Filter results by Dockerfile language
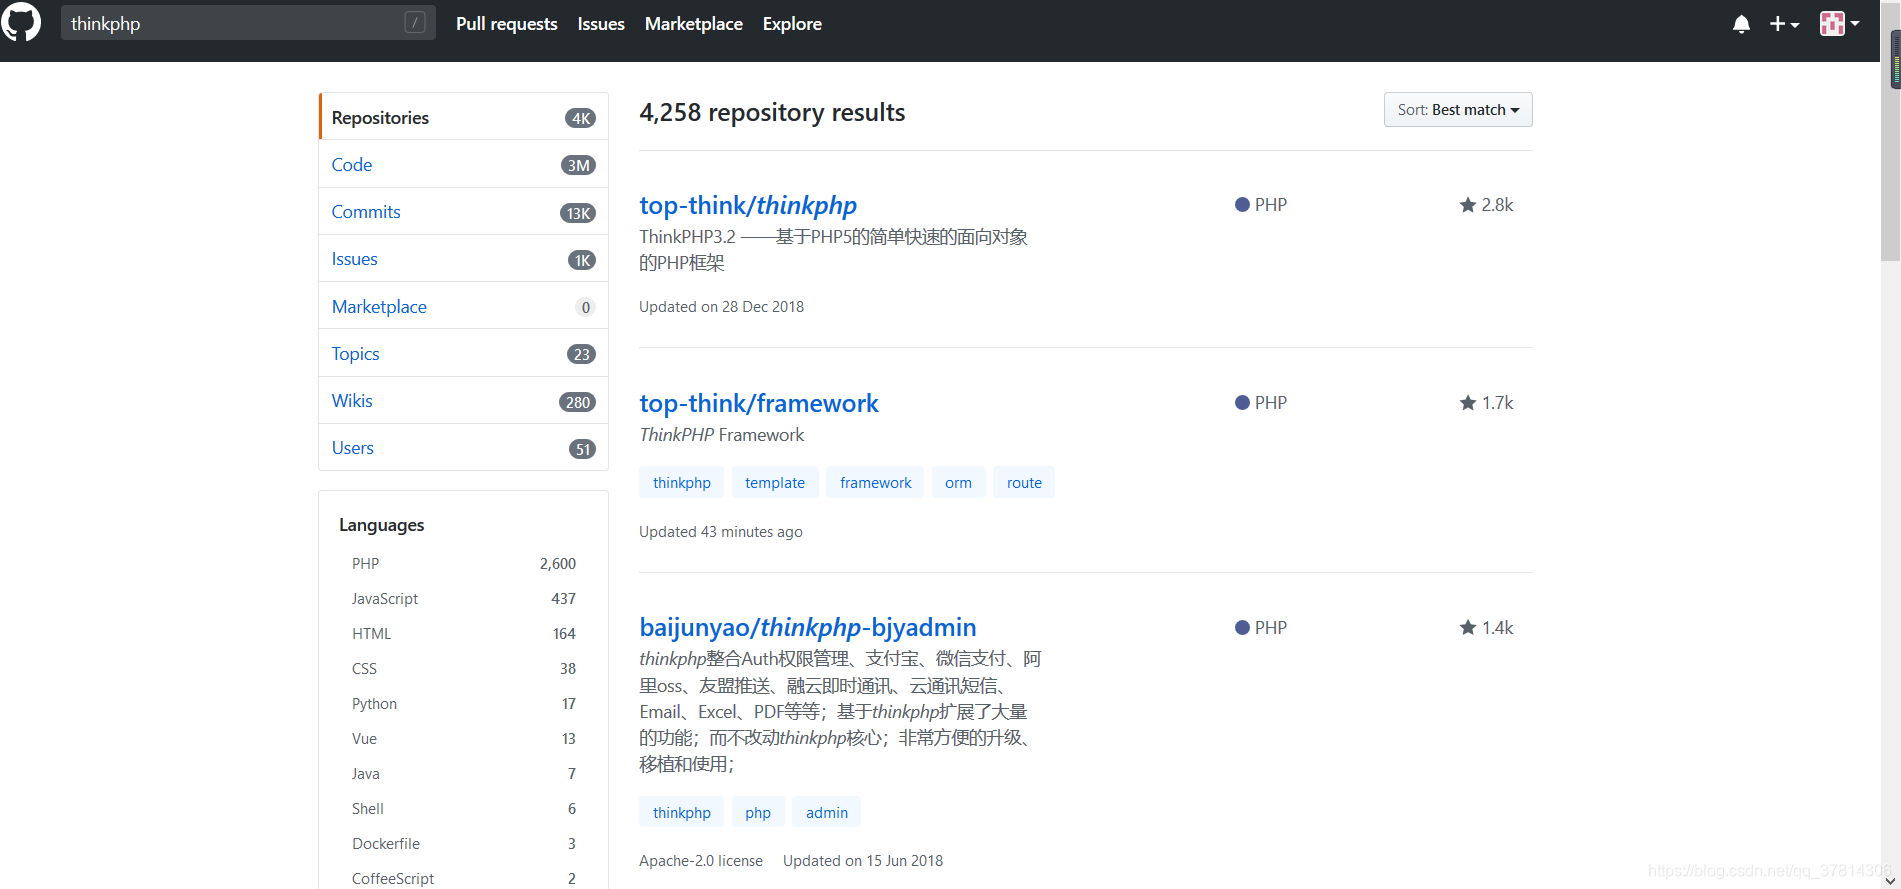The image size is (1901, 889). (x=463, y=844)
